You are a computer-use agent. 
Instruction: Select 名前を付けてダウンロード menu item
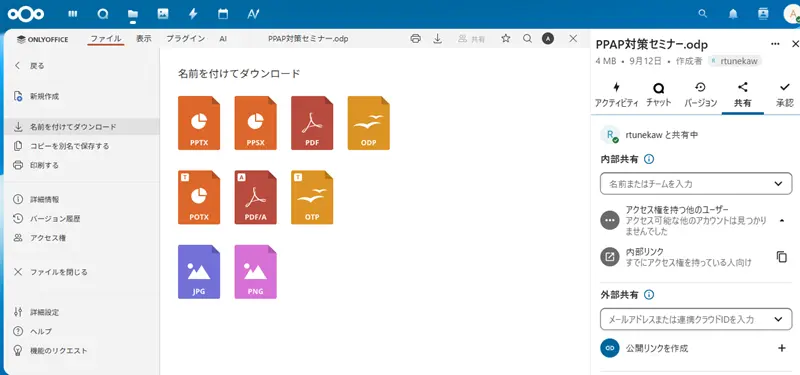coord(82,127)
